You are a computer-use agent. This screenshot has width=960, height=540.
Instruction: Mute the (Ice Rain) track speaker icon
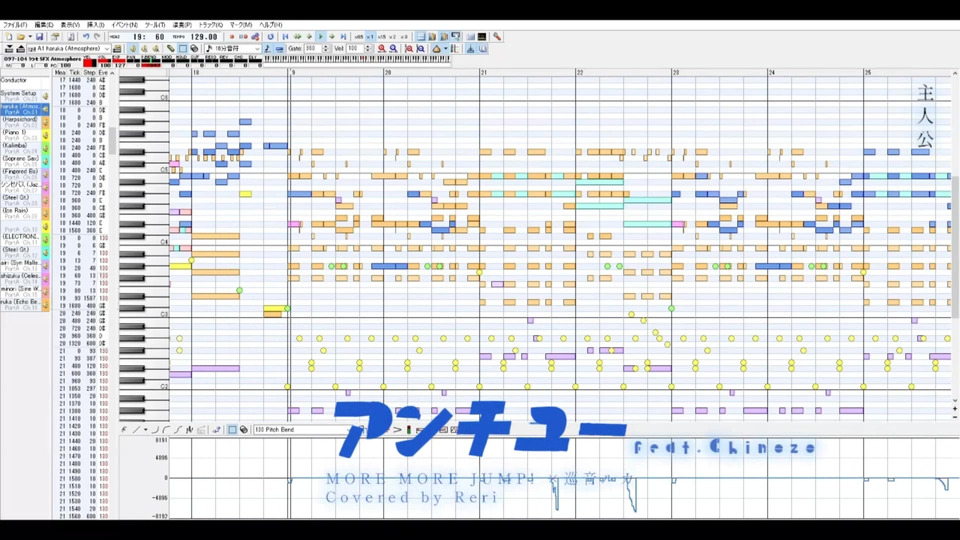[45, 214]
